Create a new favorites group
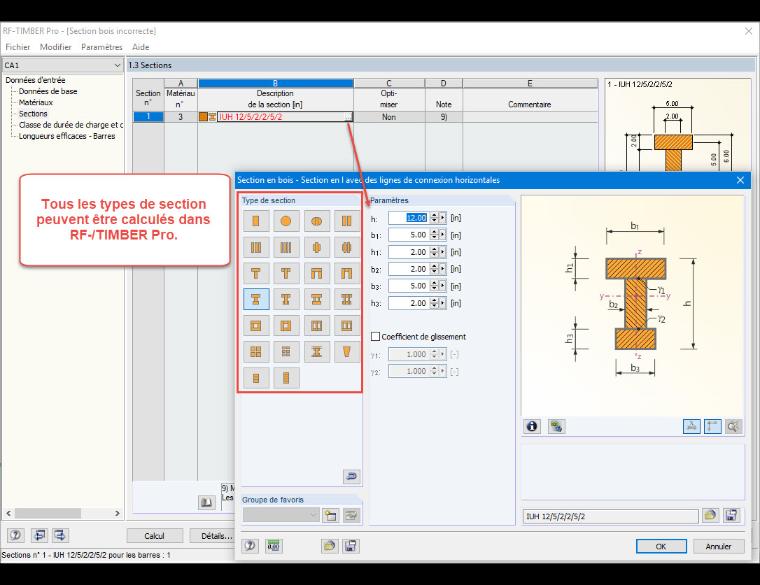The width and height of the screenshot is (760, 585). tap(331, 515)
